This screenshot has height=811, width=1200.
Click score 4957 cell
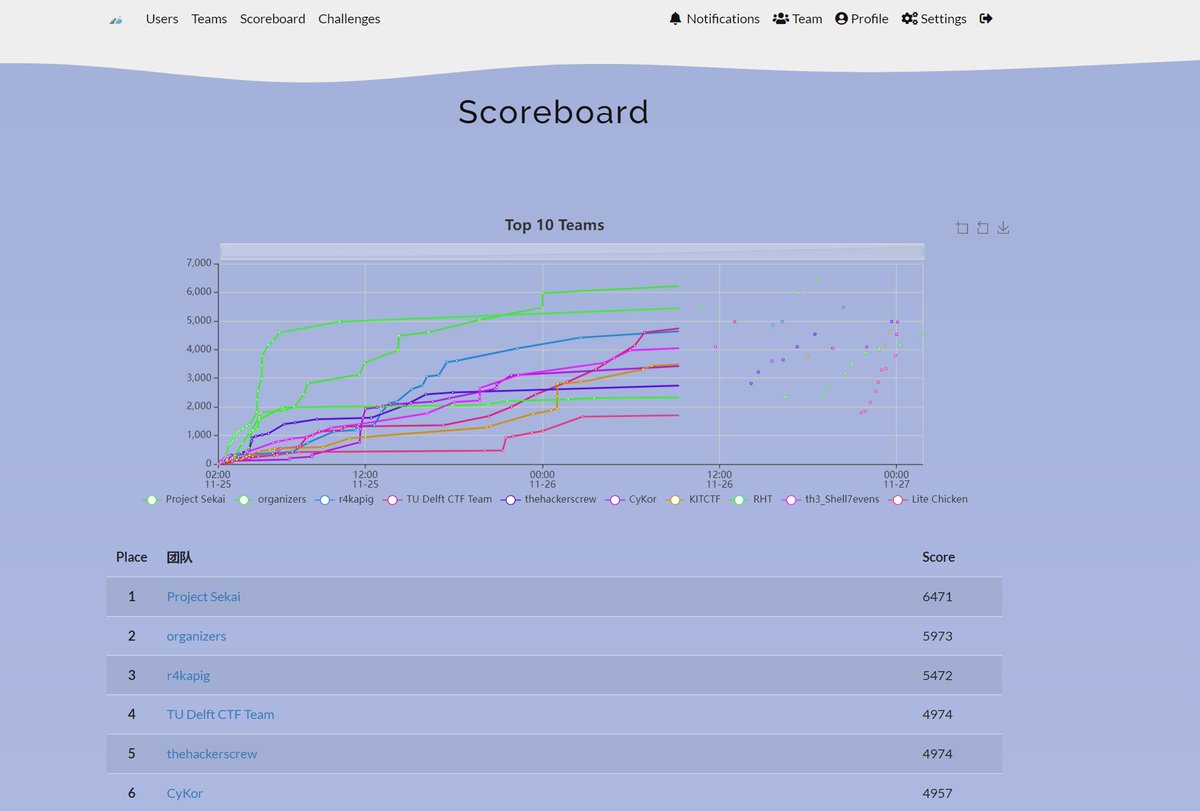(937, 793)
